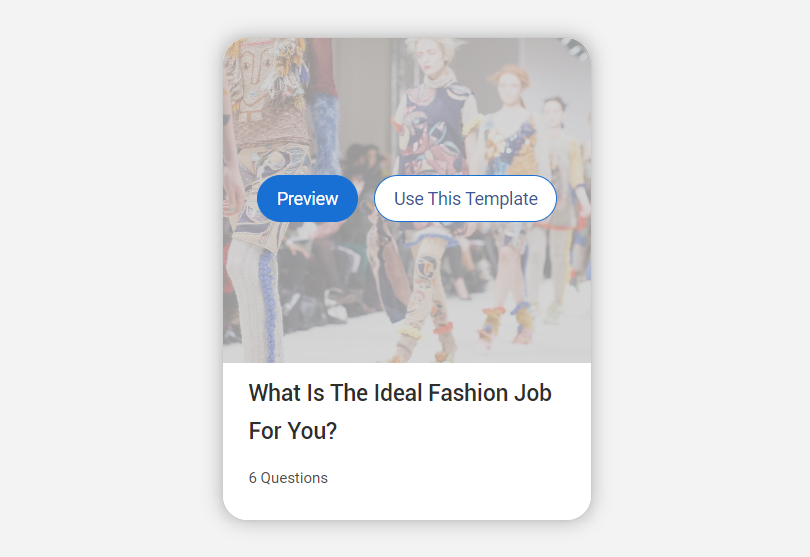The height and width of the screenshot is (557, 810).
Task: Click the "Template" word in the outlined button
Action: pos(502,199)
